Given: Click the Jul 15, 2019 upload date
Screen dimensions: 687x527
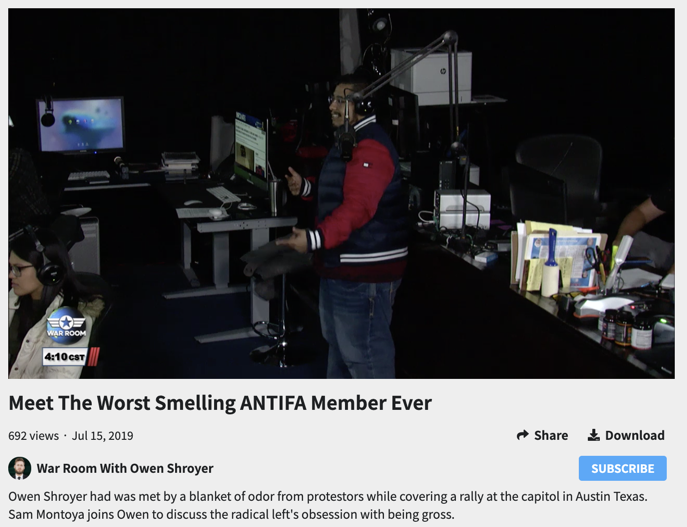Looking at the screenshot, I should coord(102,435).
